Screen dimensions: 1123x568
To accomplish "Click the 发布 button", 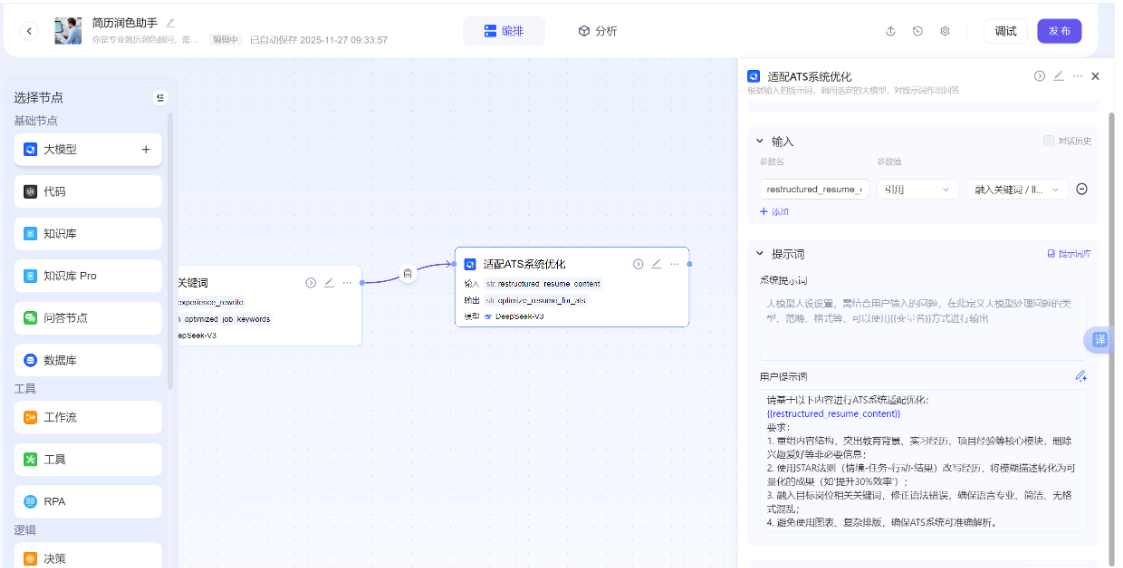I will (1059, 31).
